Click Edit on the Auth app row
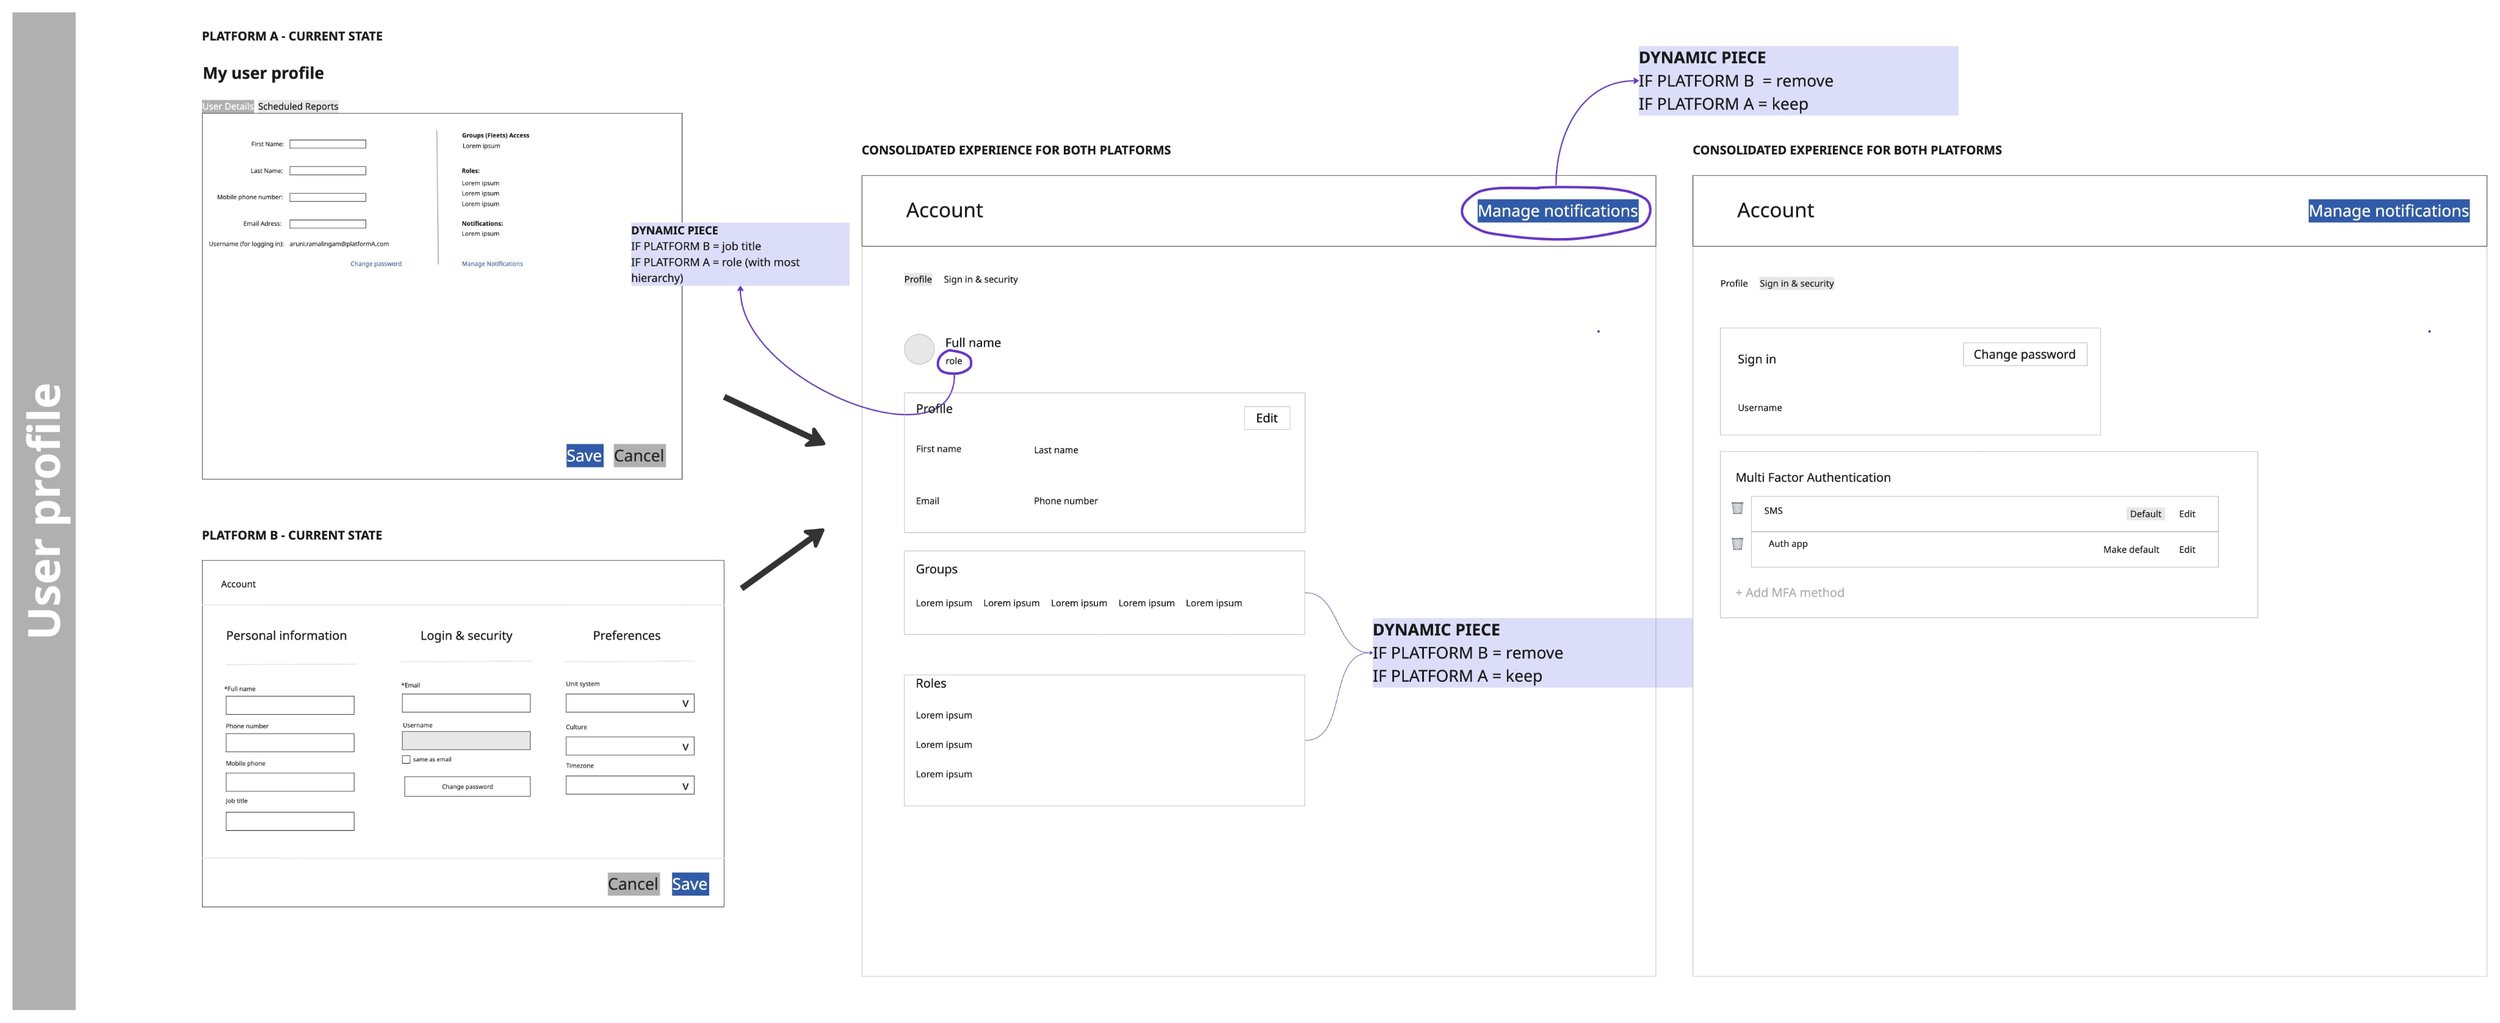The width and height of the screenshot is (2500, 1023). coord(2187,550)
